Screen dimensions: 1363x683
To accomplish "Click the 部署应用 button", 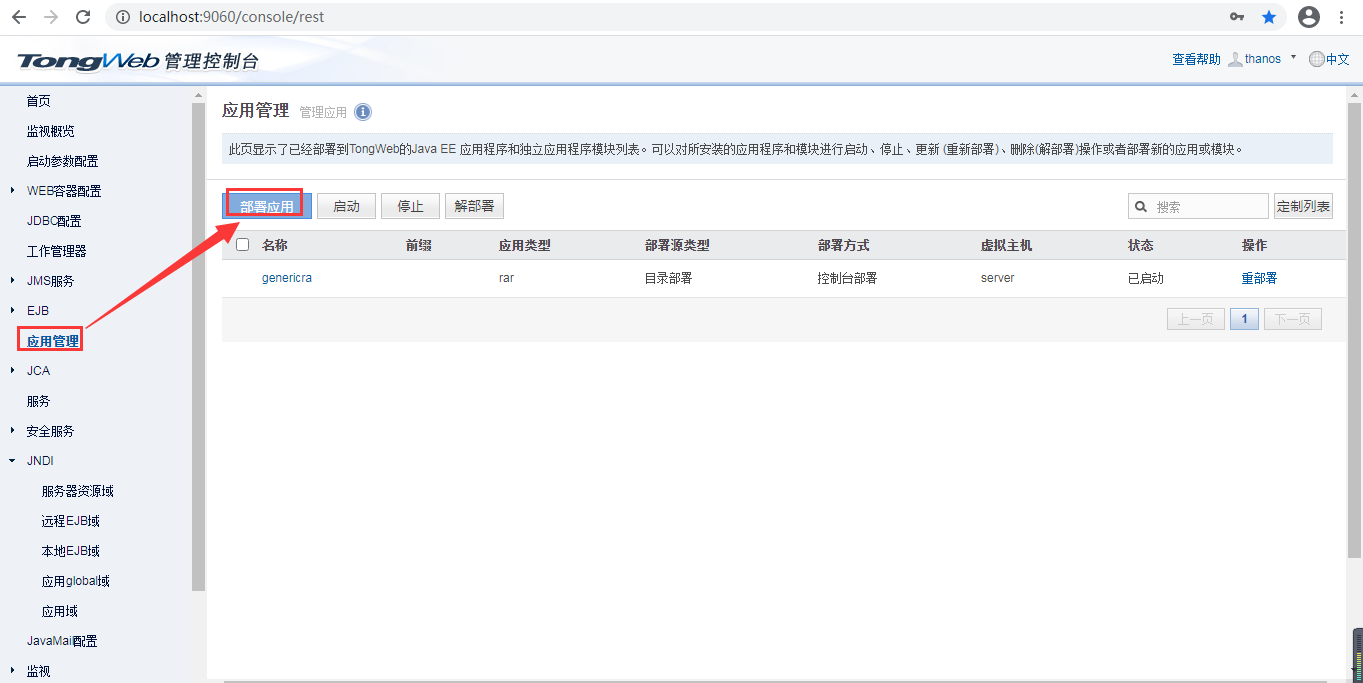I will coord(267,206).
